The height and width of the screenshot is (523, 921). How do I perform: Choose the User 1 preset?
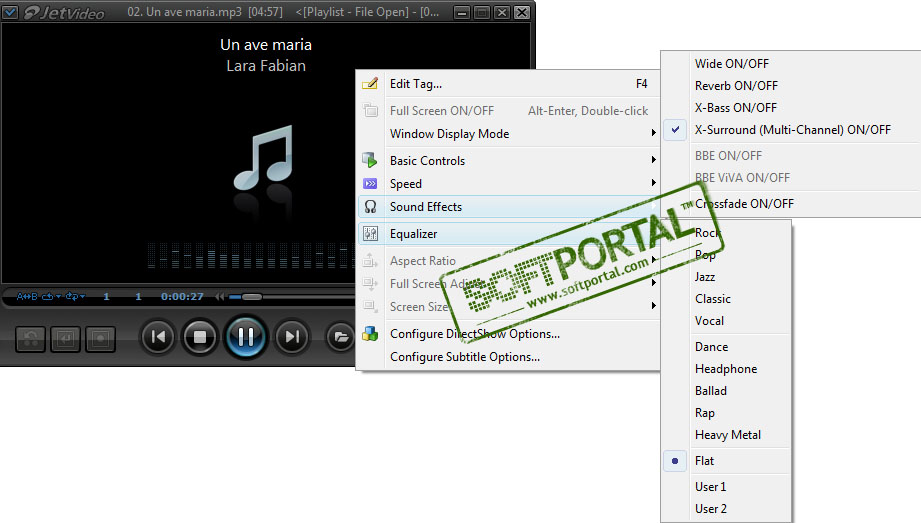tap(711, 487)
